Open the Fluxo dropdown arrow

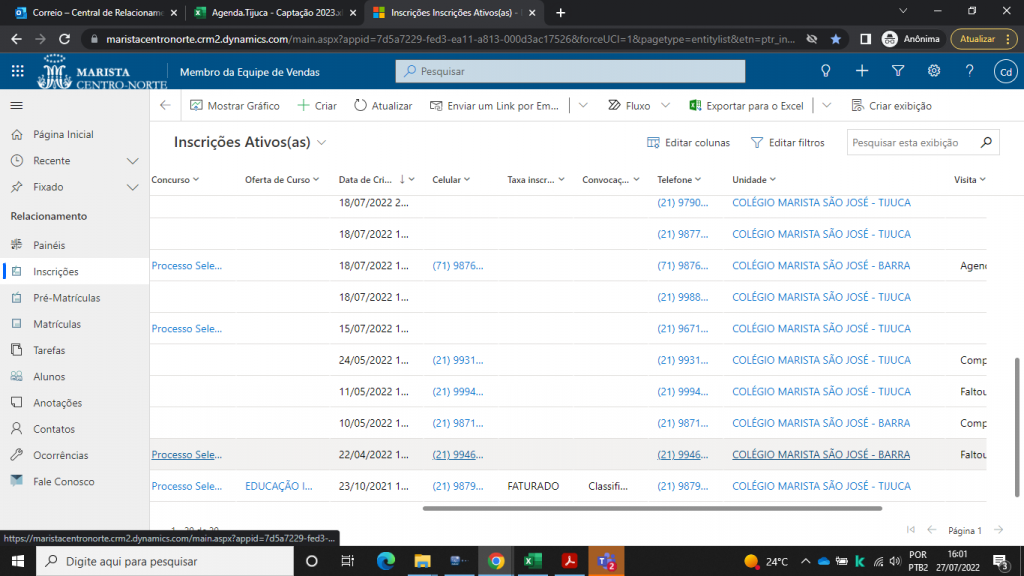click(x=665, y=105)
